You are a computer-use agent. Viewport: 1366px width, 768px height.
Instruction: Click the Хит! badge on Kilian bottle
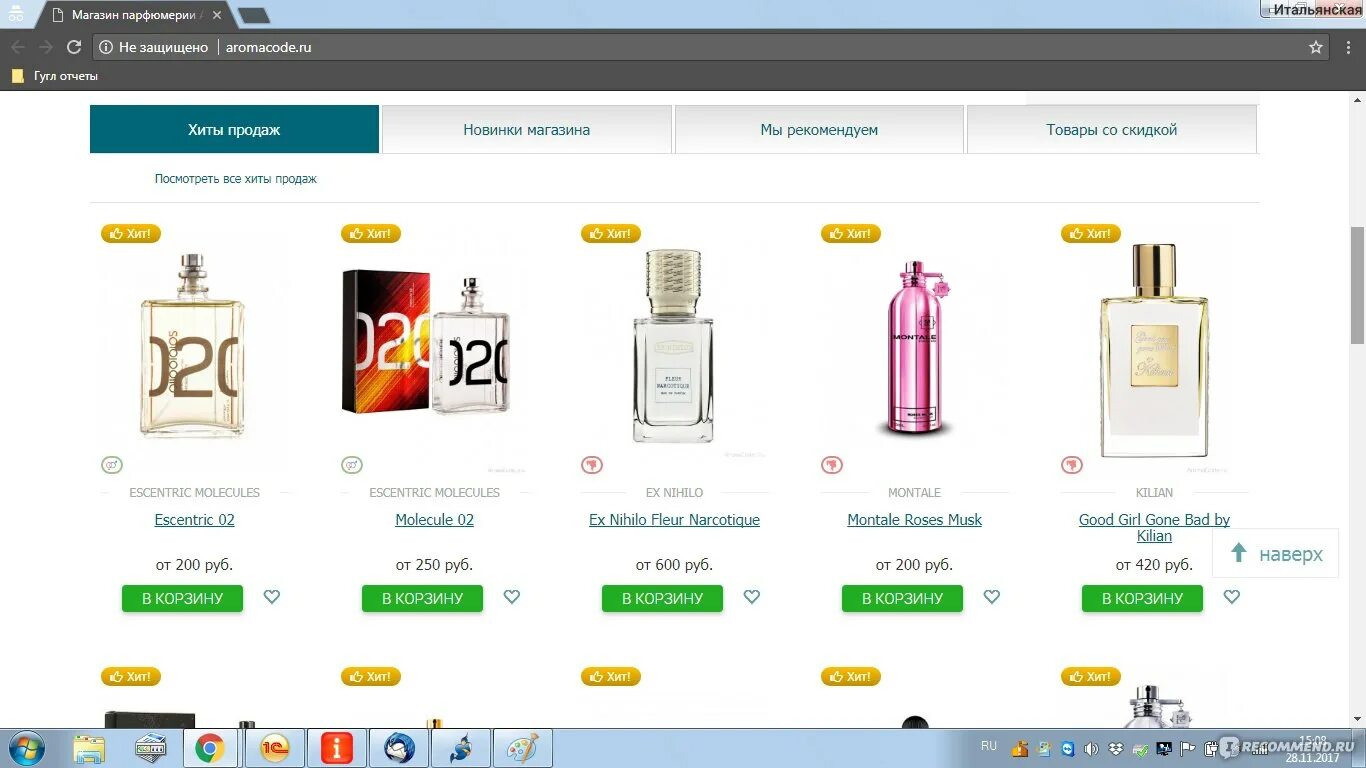pyautogui.click(x=1091, y=233)
